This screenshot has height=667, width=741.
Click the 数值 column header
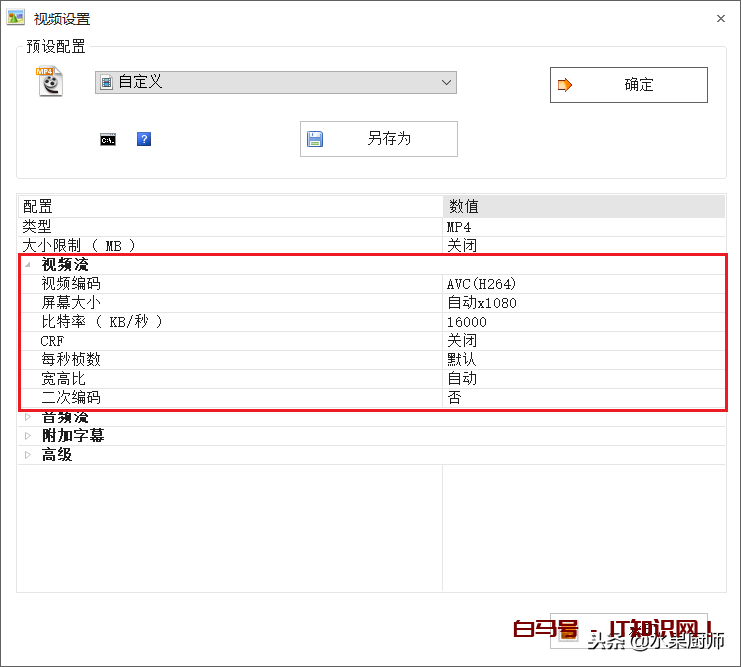584,207
